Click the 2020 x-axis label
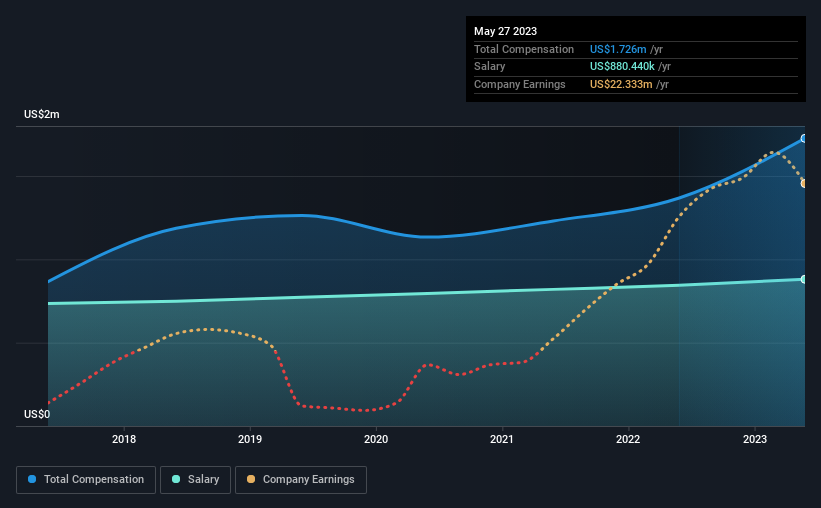Screen dimensions: 821x508 pyautogui.click(x=376, y=439)
